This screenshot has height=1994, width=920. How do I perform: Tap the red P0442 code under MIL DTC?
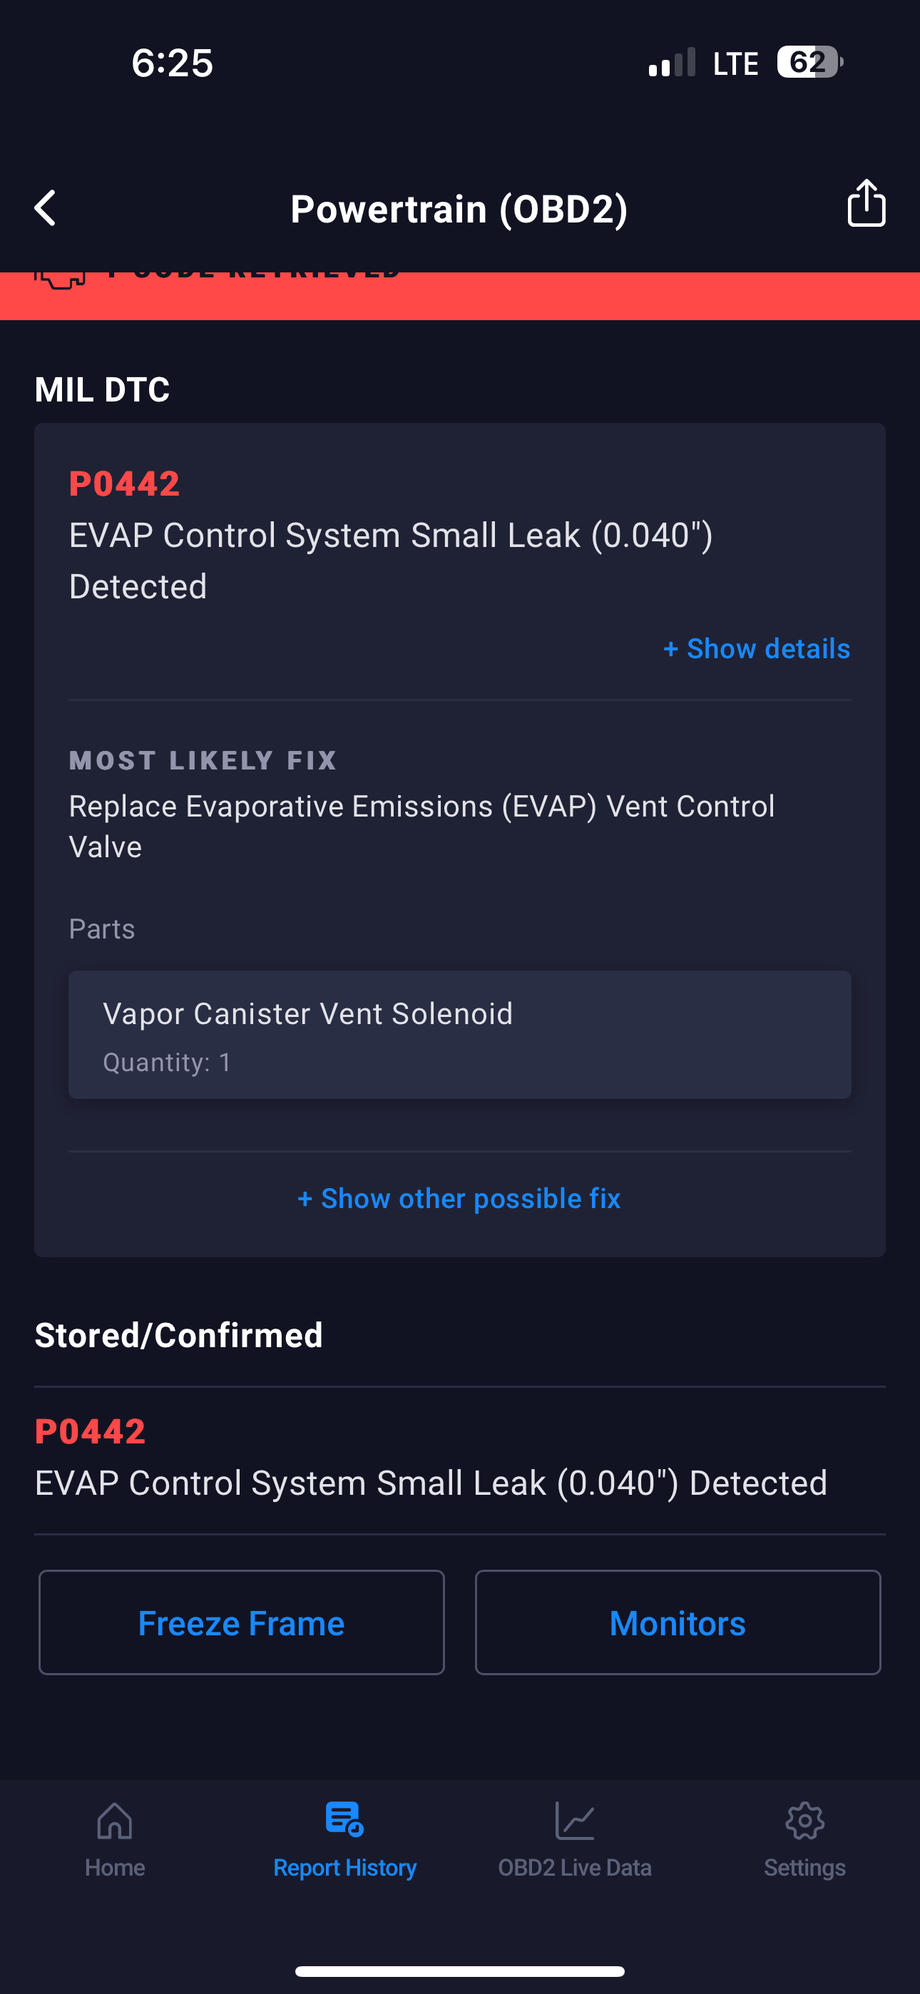click(x=124, y=484)
